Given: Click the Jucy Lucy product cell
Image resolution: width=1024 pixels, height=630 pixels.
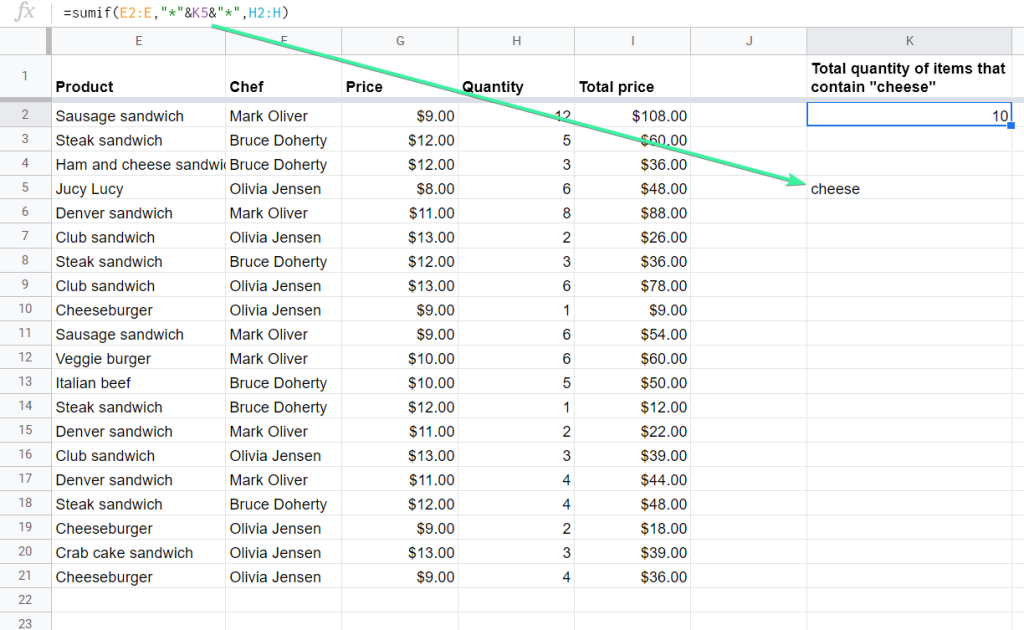Looking at the screenshot, I should coord(138,188).
